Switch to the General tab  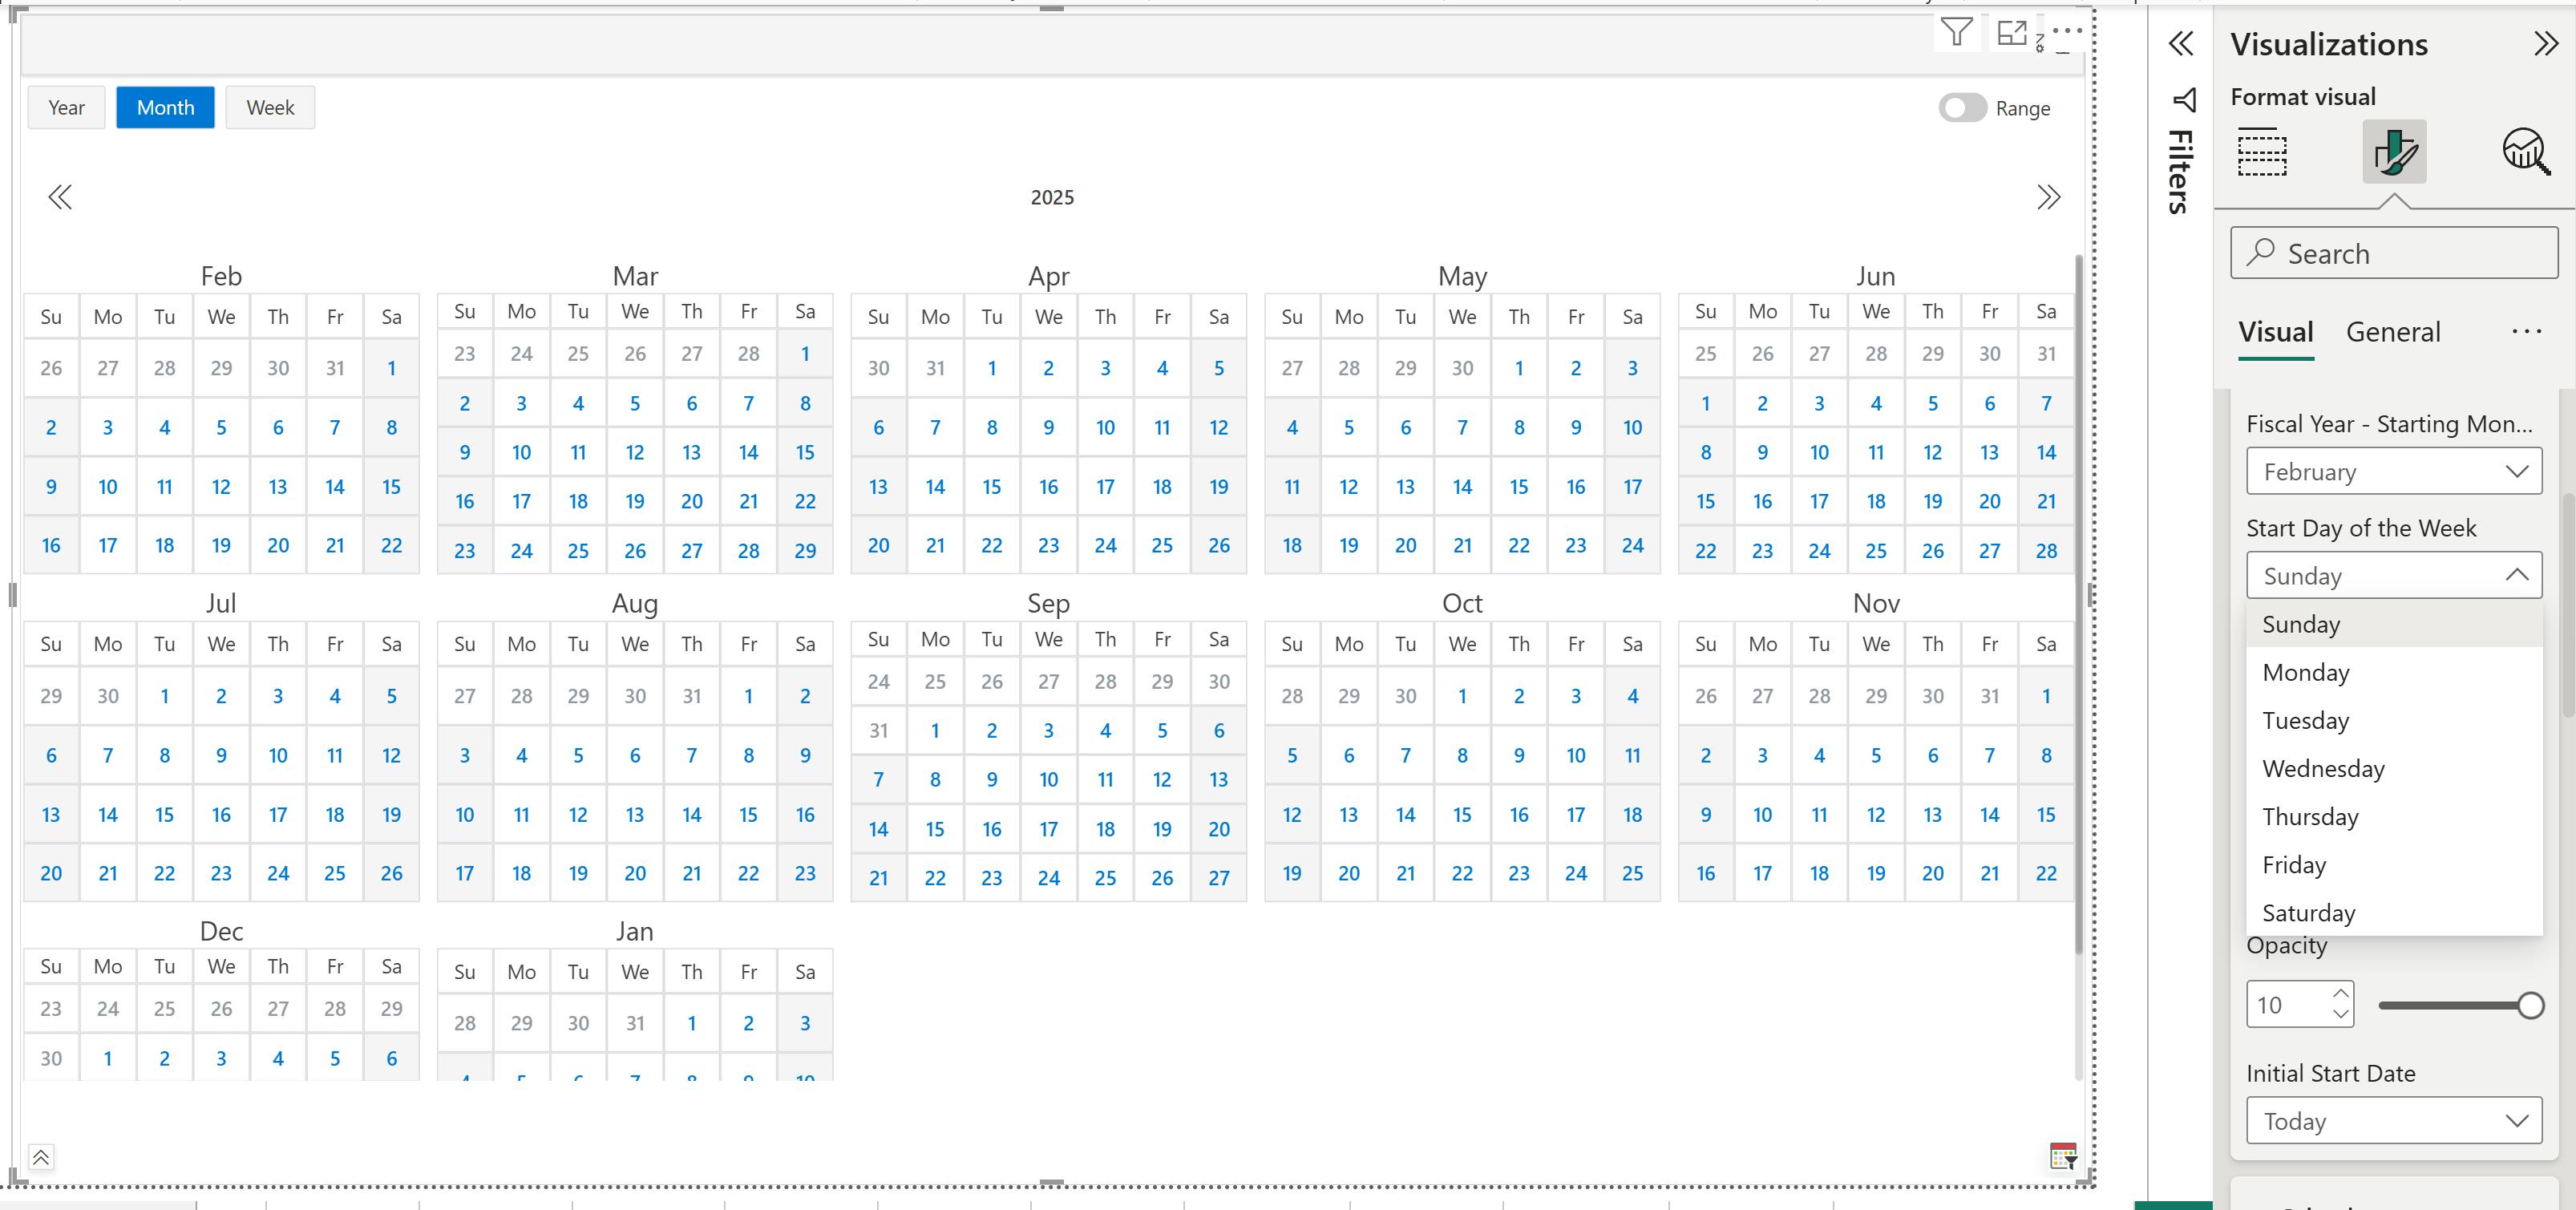point(2392,332)
